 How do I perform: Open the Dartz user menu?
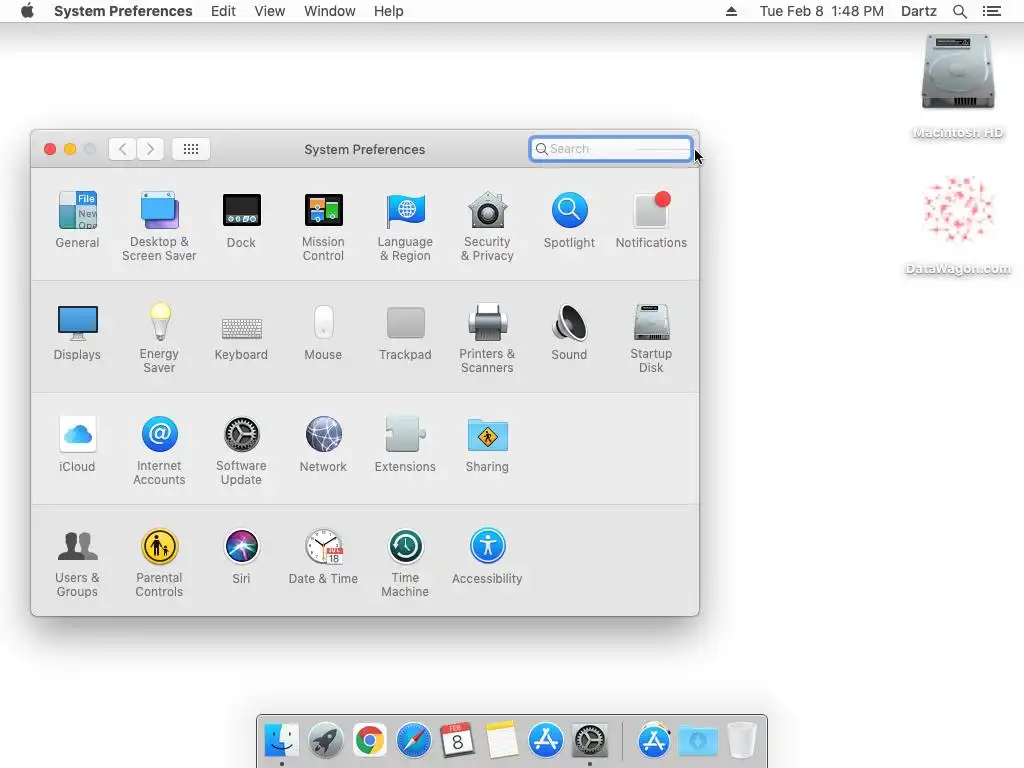[x=918, y=11]
